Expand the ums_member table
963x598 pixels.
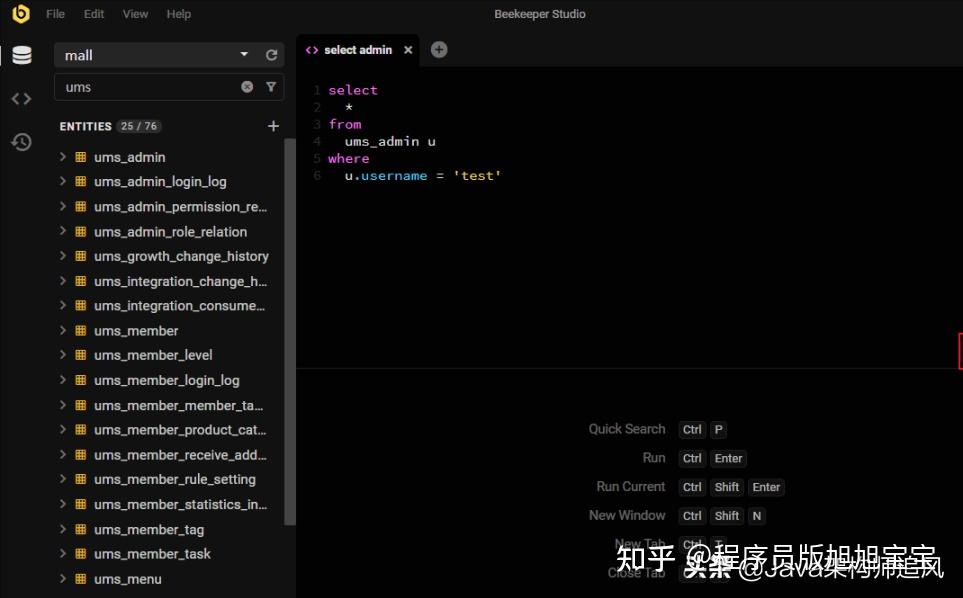pos(63,330)
